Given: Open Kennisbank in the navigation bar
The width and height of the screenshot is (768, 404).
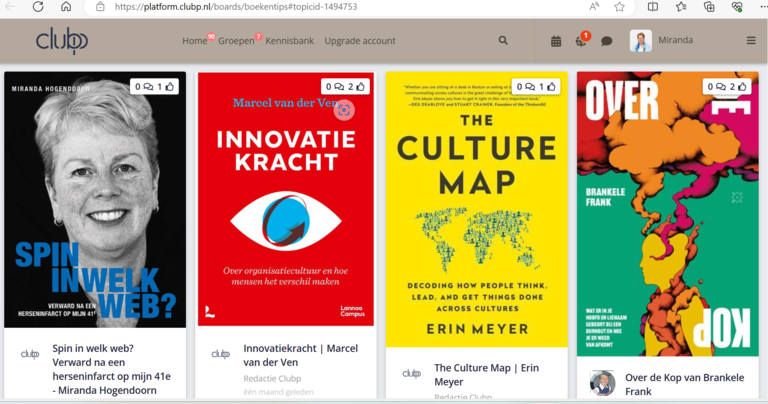Looking at the screenshot, I should click(289, 41).
